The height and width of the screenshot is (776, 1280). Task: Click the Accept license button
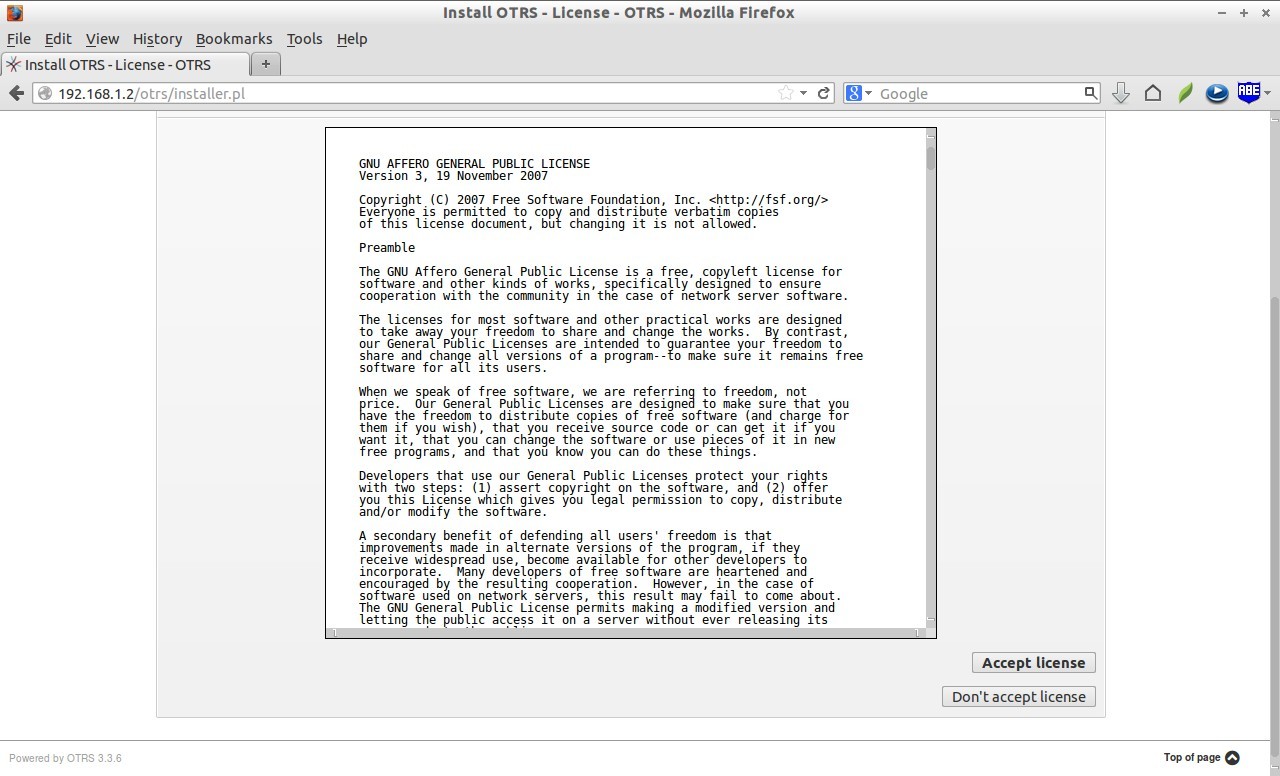(x=1034, y=663)
